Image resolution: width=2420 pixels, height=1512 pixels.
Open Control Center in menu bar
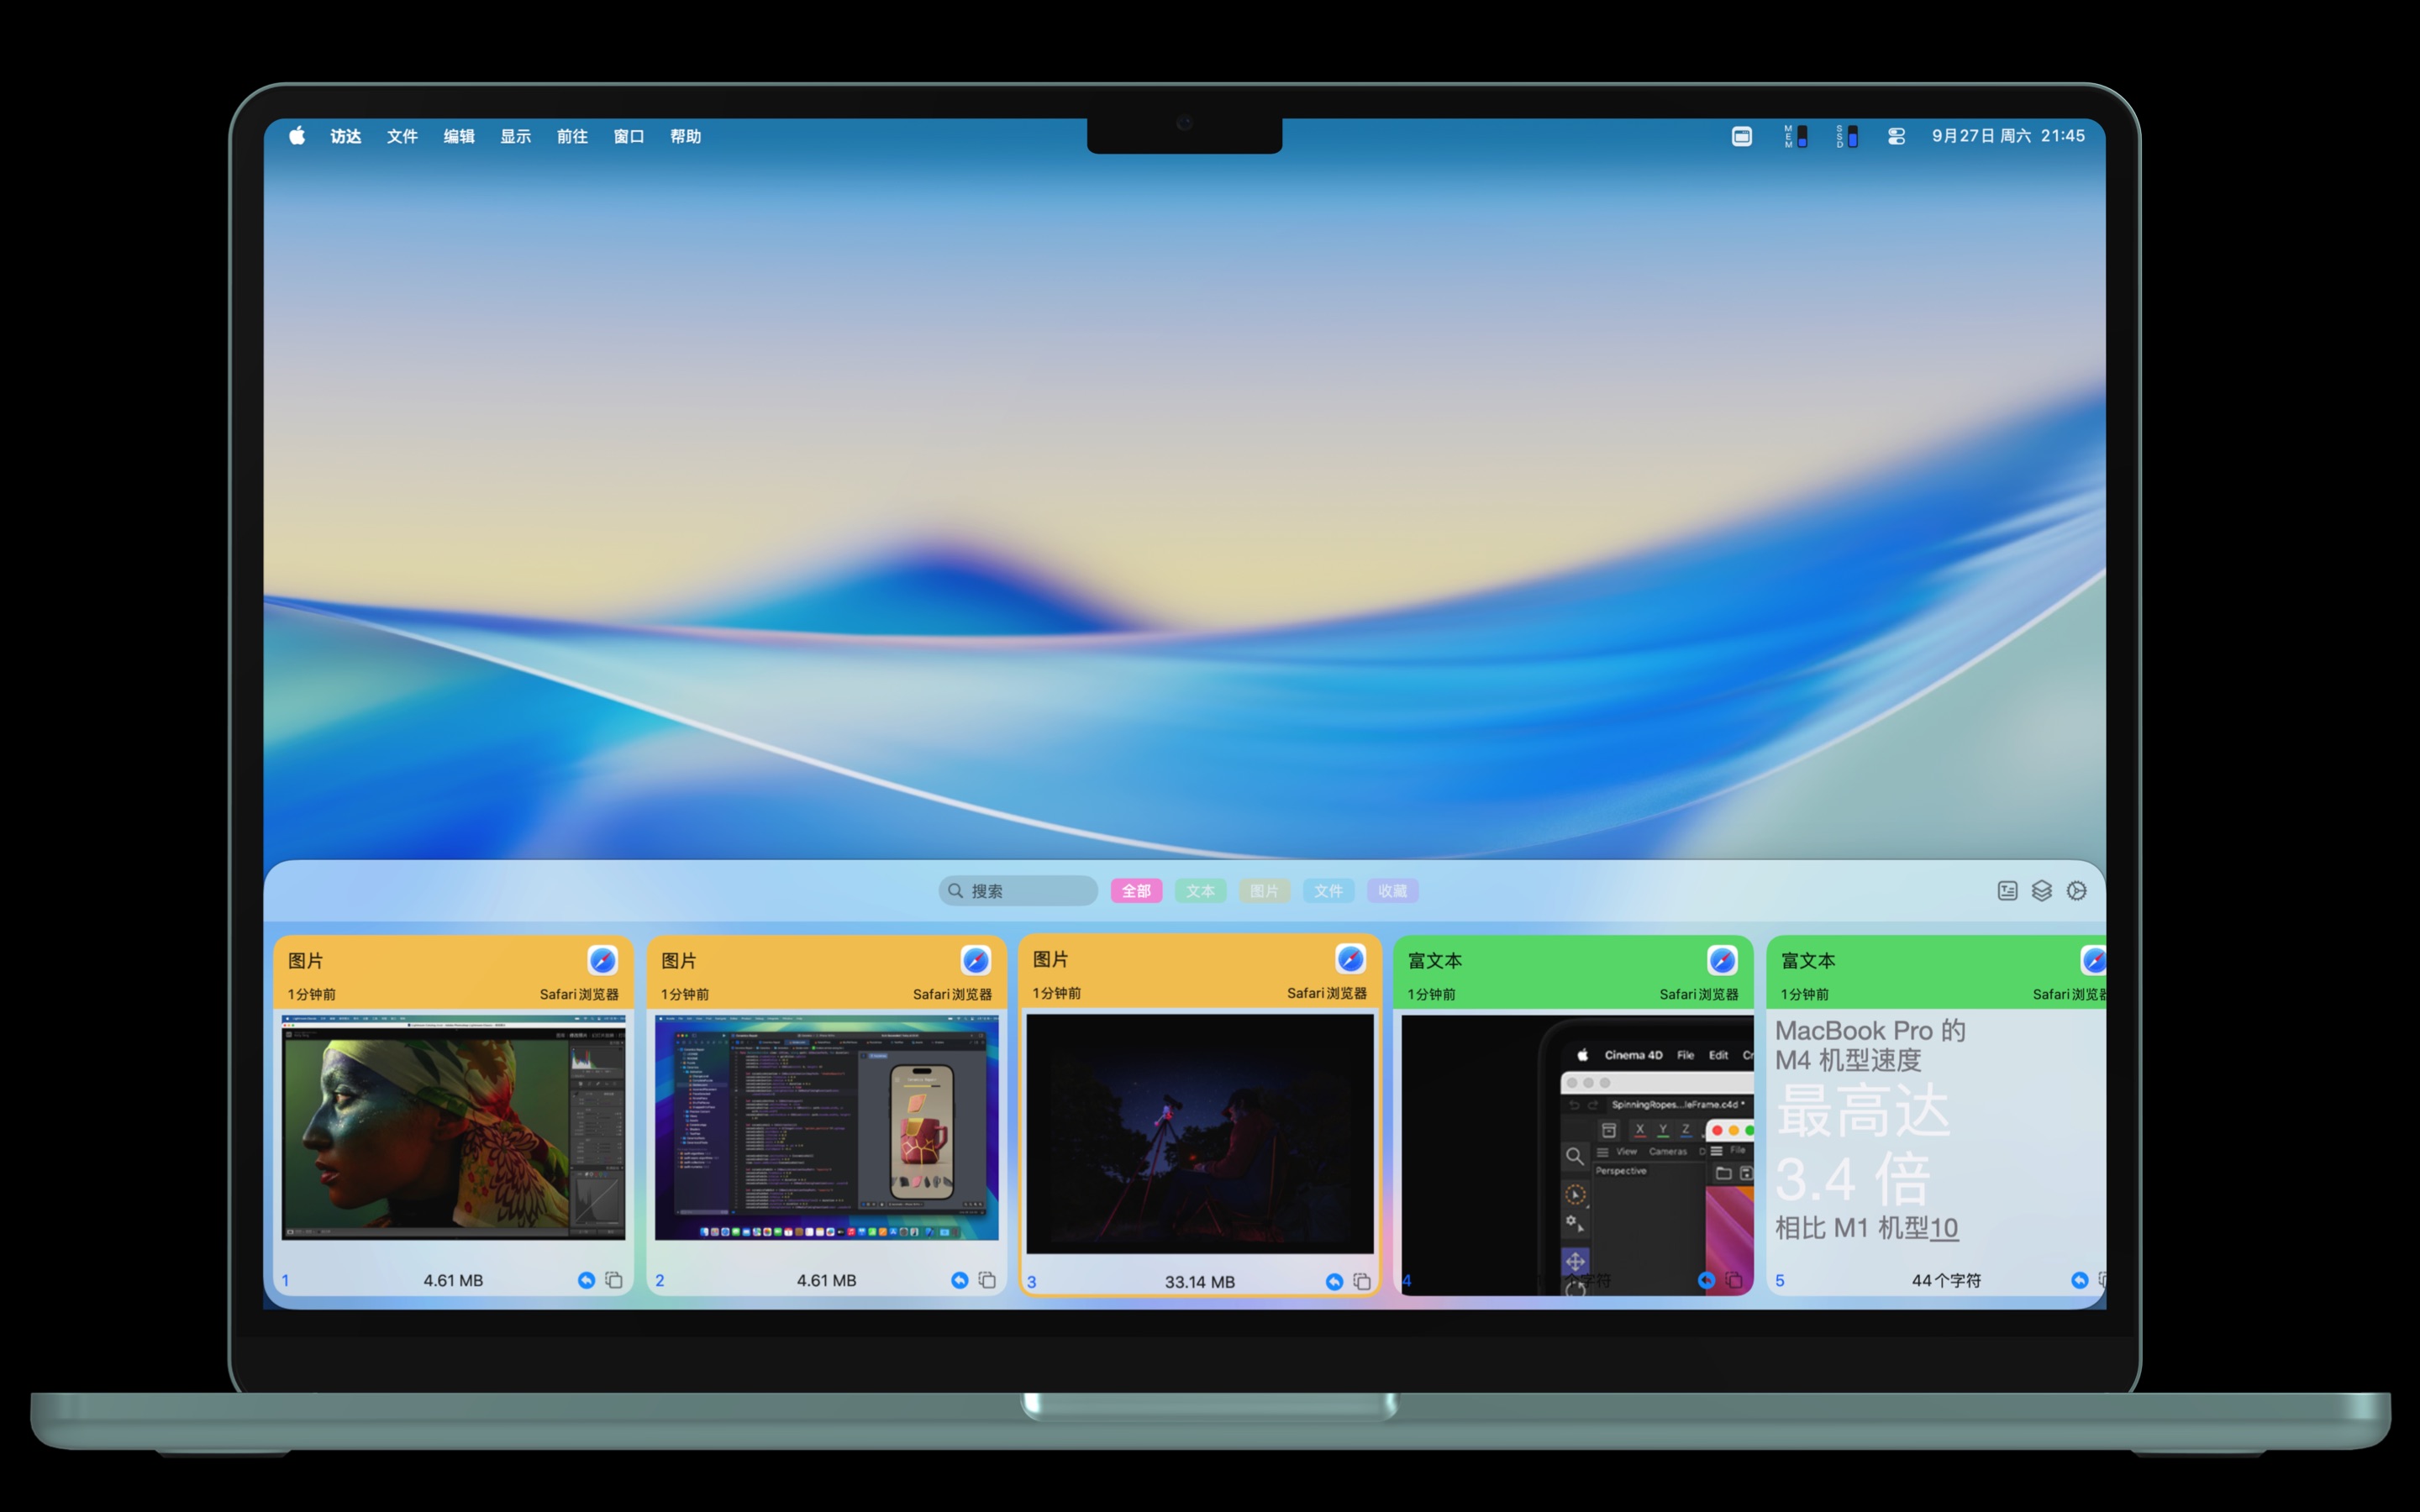(1896, 136)
